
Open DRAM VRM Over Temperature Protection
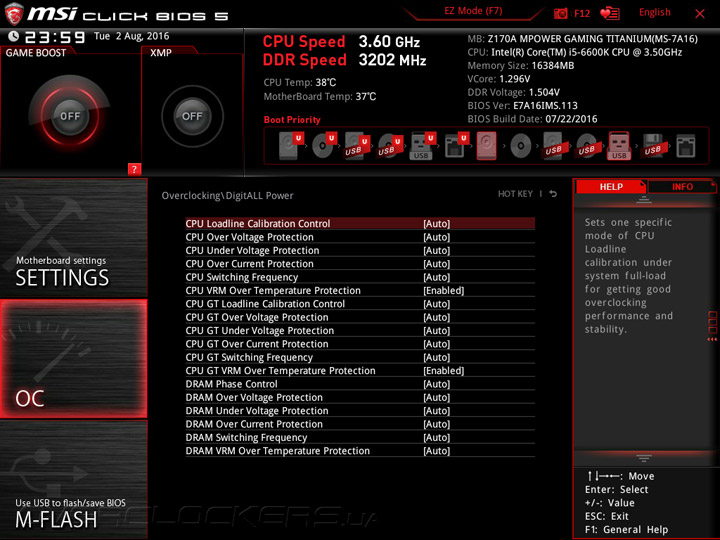(360, 450)
